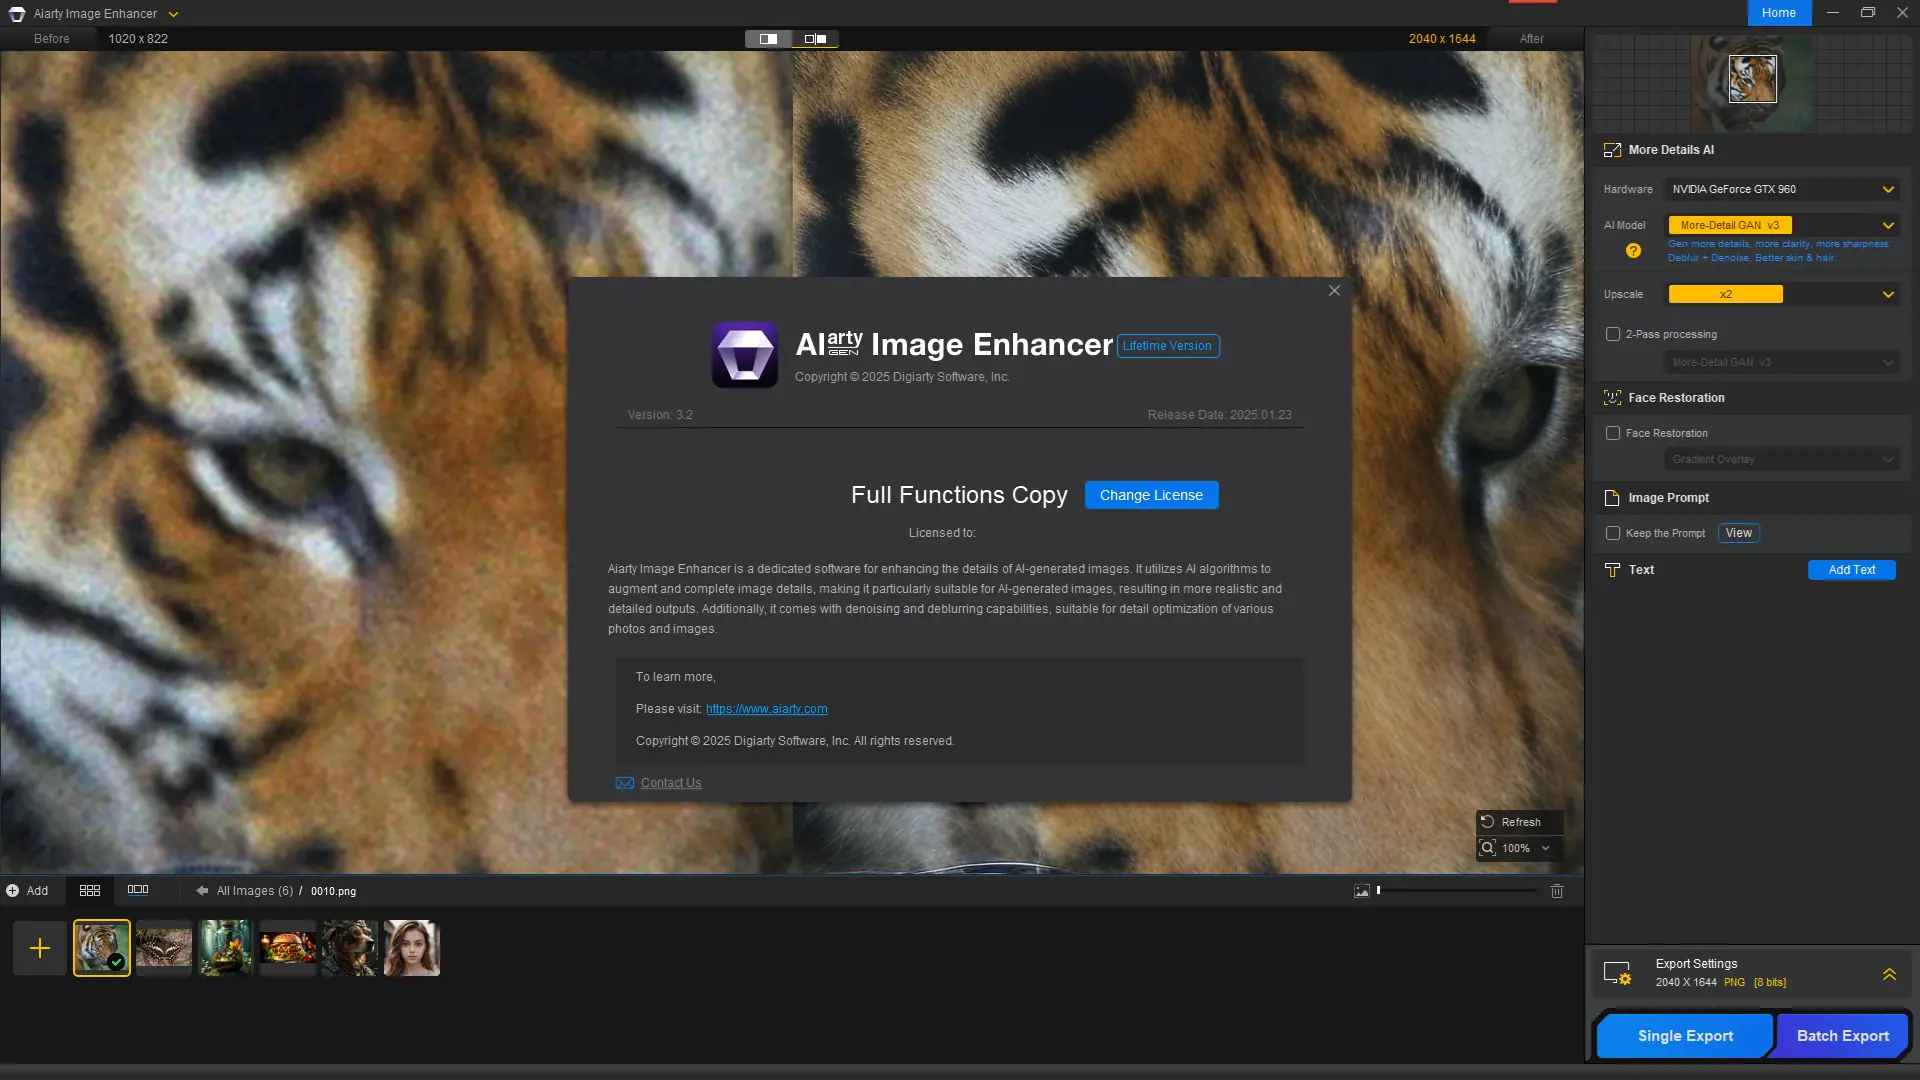Click the Text tool icon

(x=1613, y=570)
